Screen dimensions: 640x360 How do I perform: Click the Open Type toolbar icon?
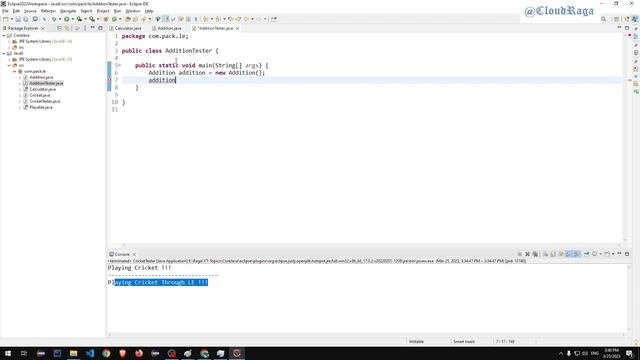click(x=128, y=19)
